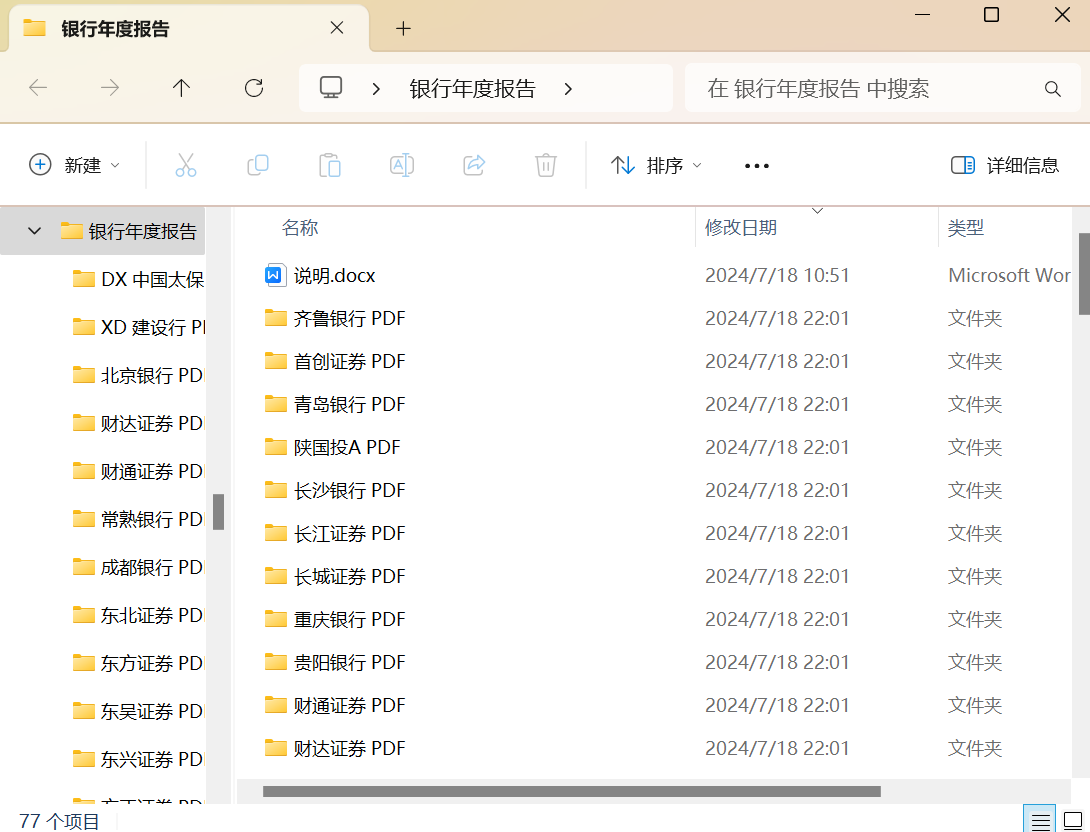Click the date 2024/7/18 10:51

coord(777,276)
